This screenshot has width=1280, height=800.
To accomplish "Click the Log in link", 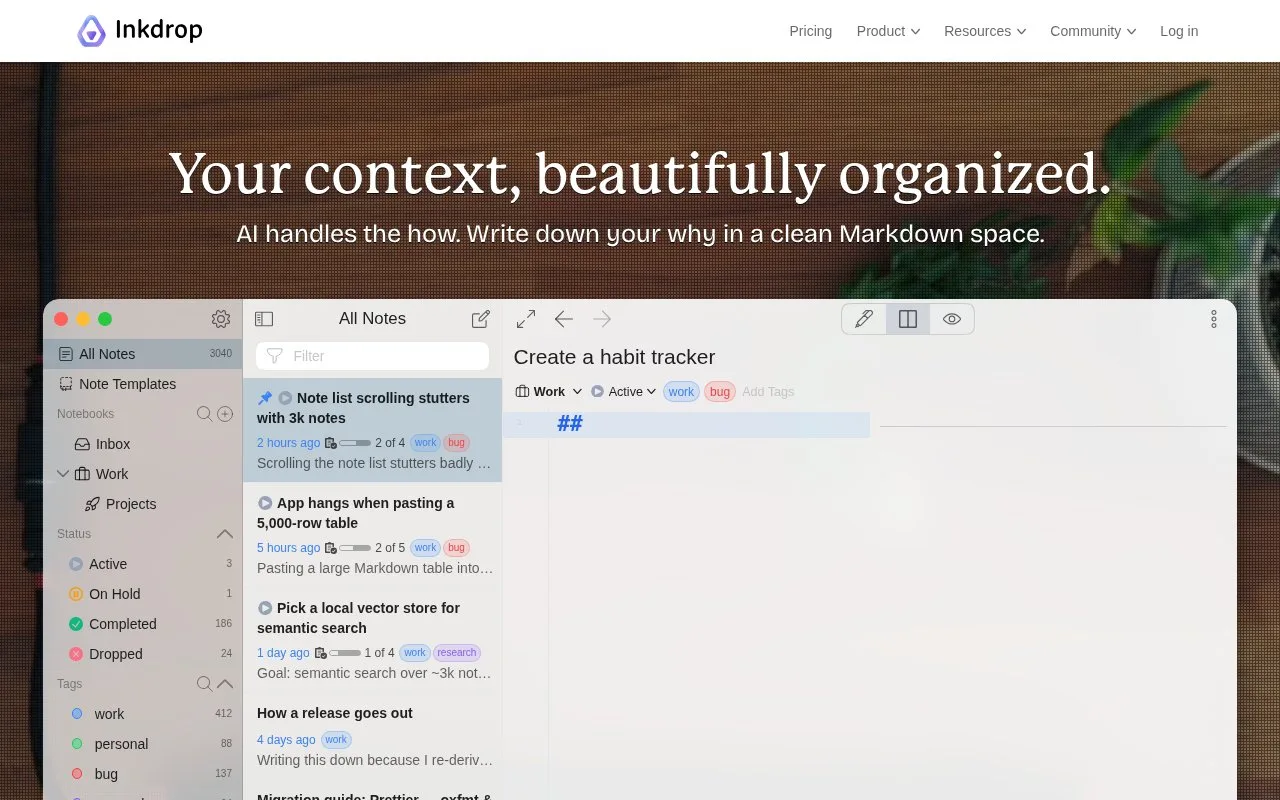I will tap(1179, 31).
